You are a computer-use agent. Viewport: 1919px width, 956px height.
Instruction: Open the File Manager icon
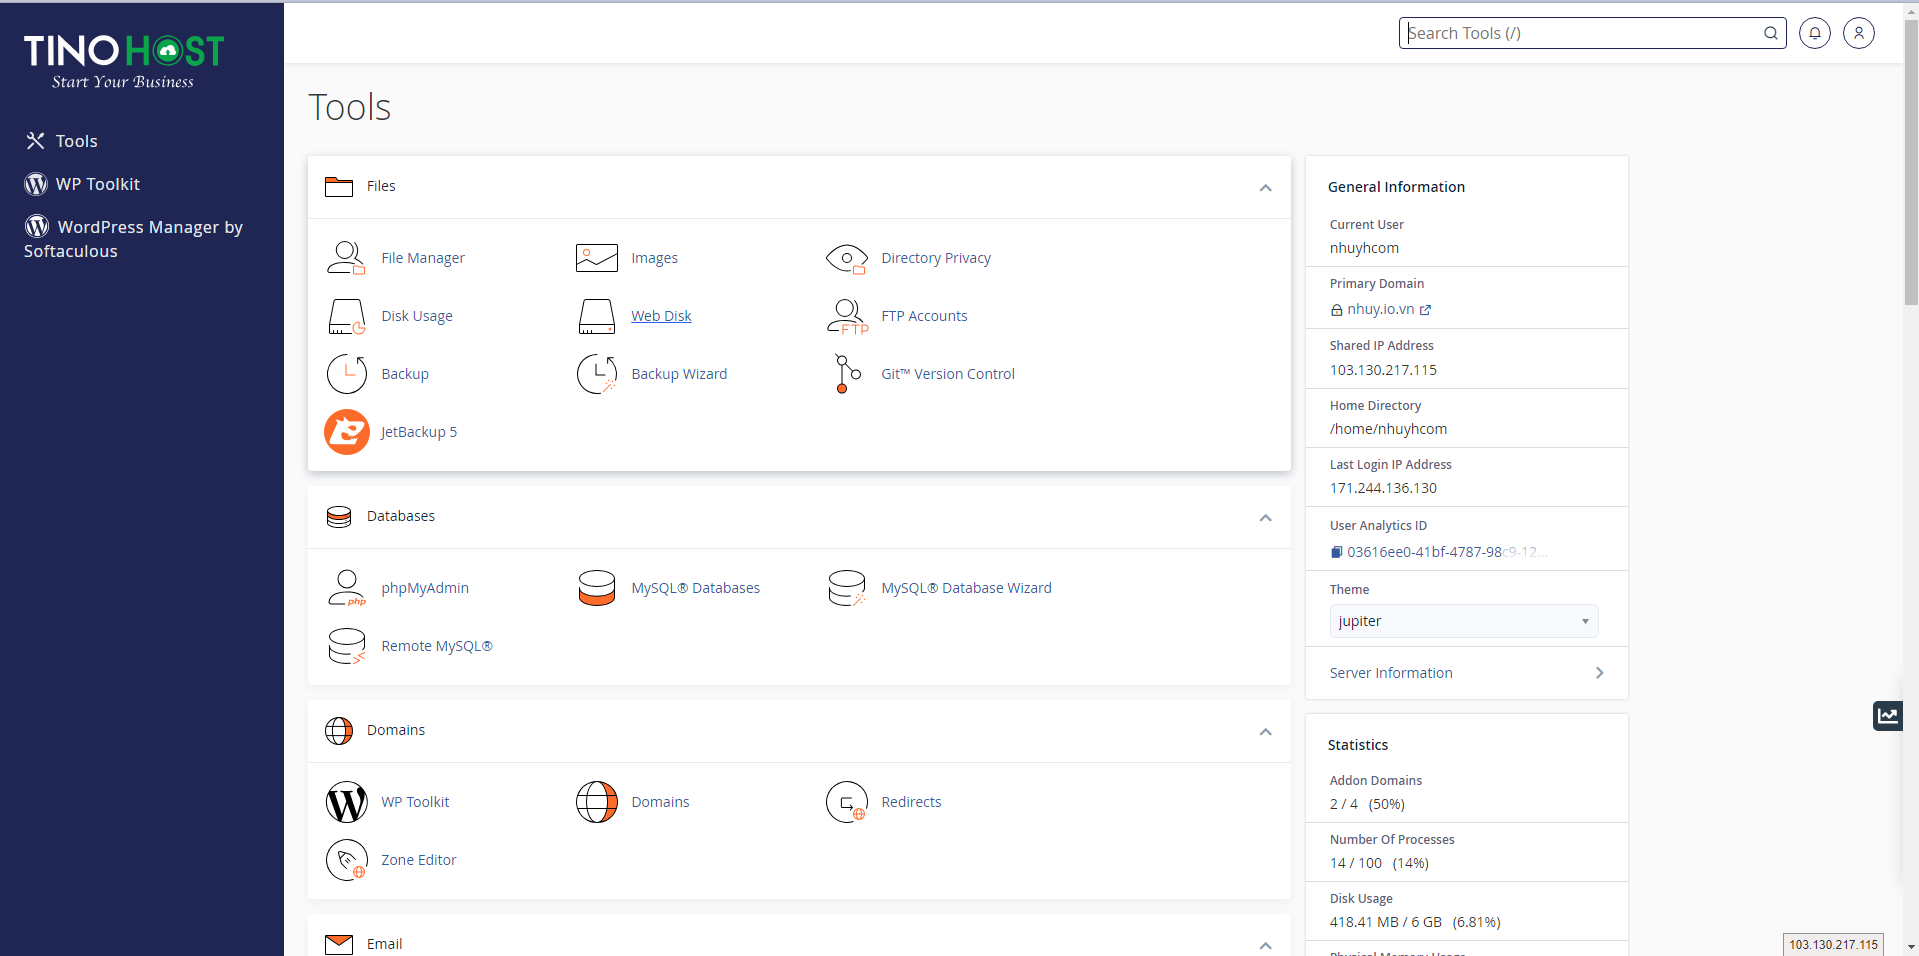[x=346, y=258]
